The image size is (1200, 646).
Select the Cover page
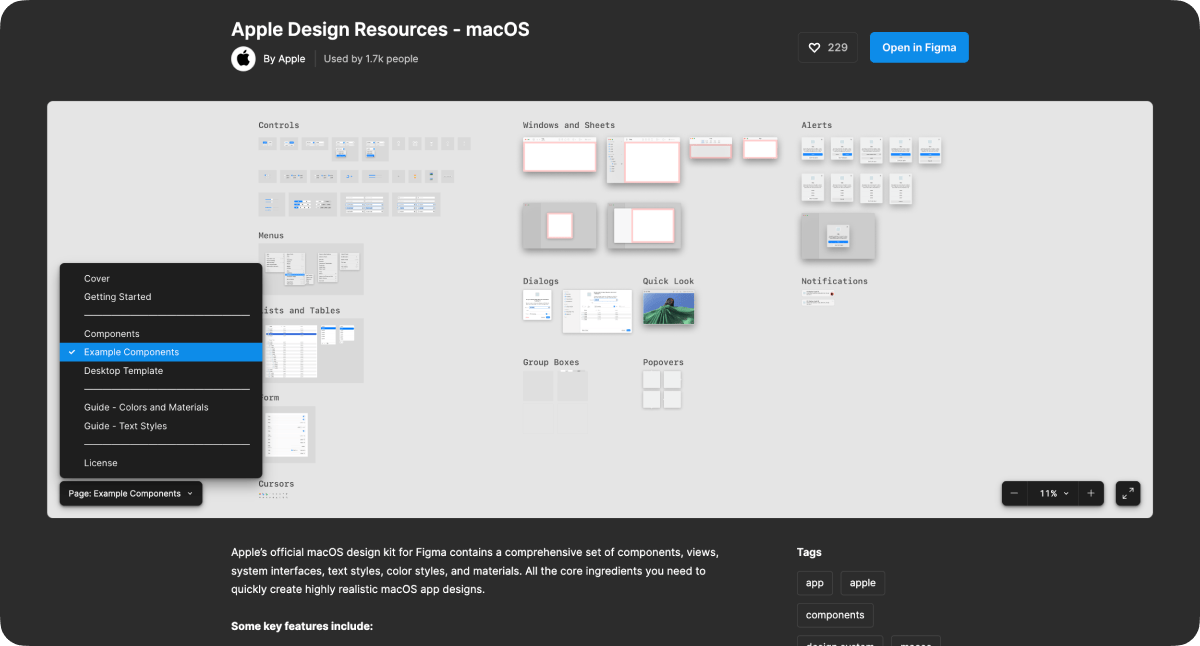(x=161, y=278)
